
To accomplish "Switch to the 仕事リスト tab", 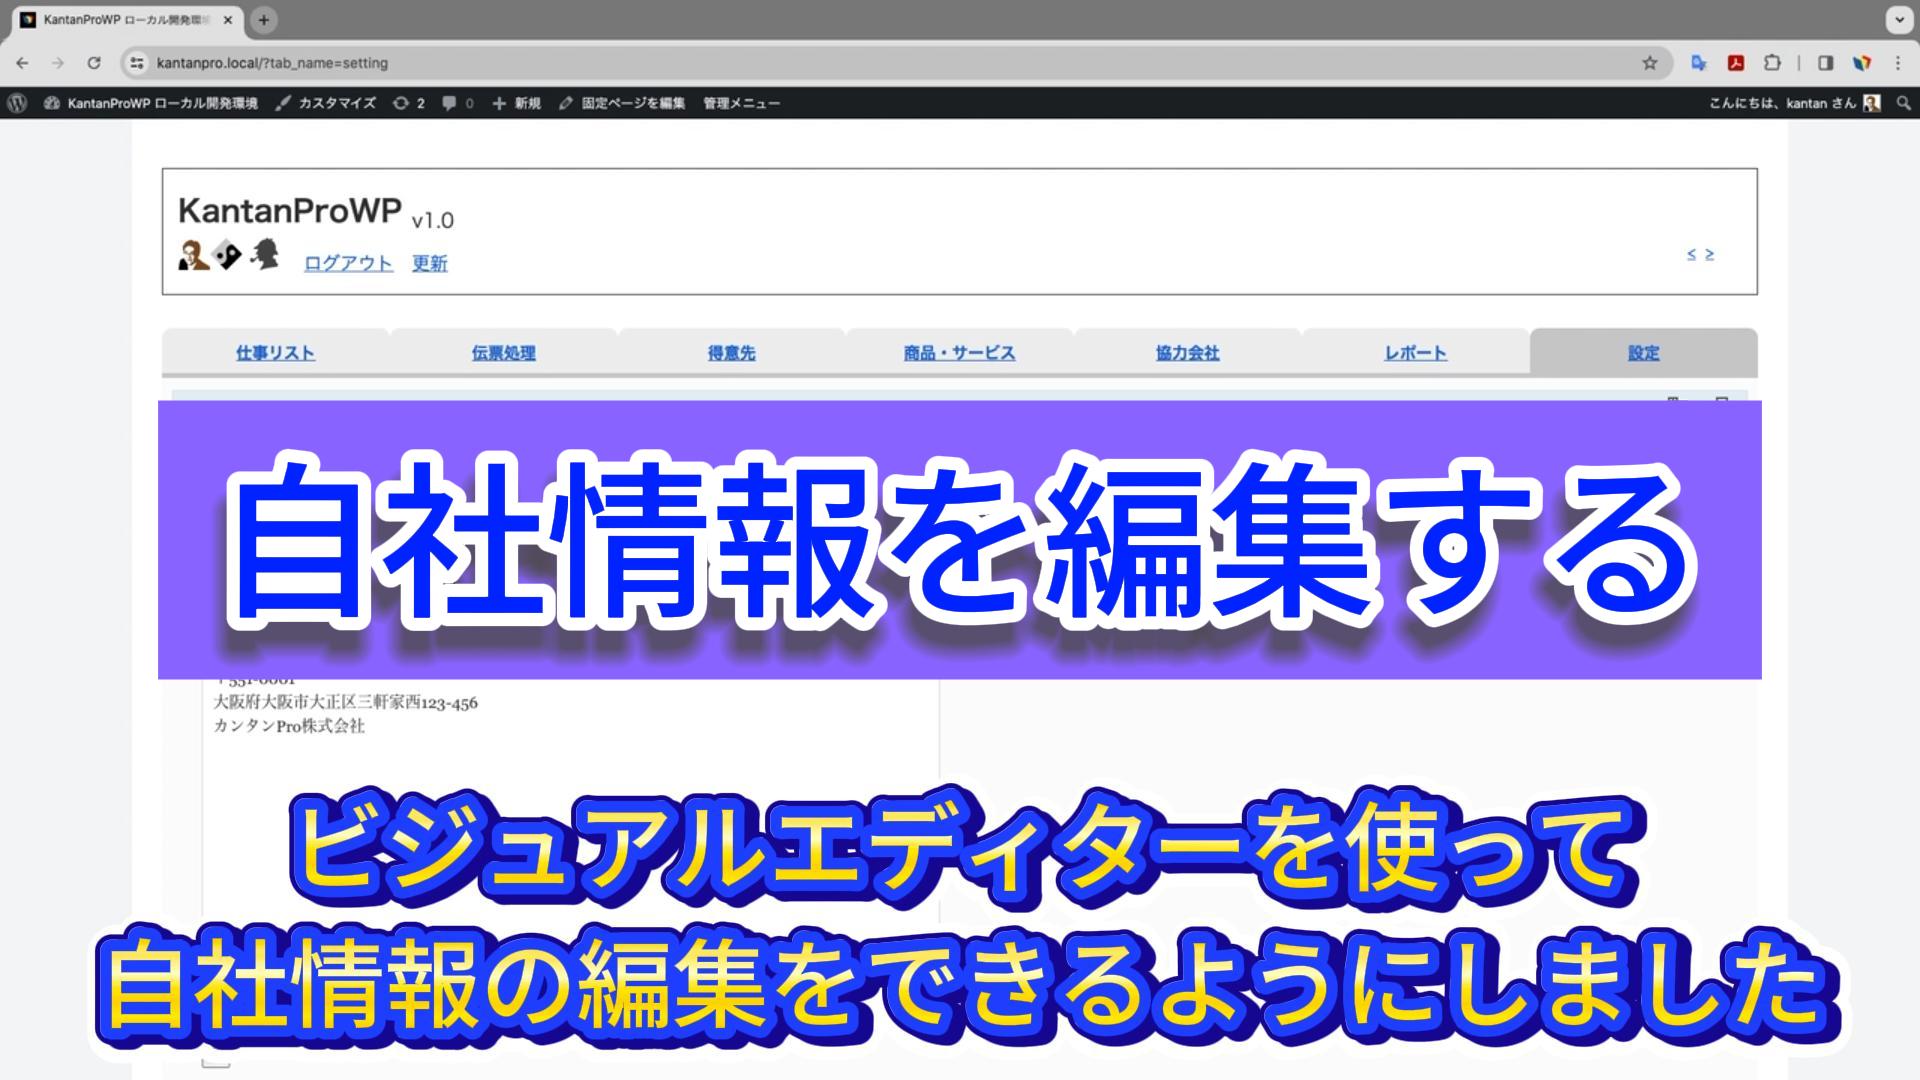I will tap(275, 353).
